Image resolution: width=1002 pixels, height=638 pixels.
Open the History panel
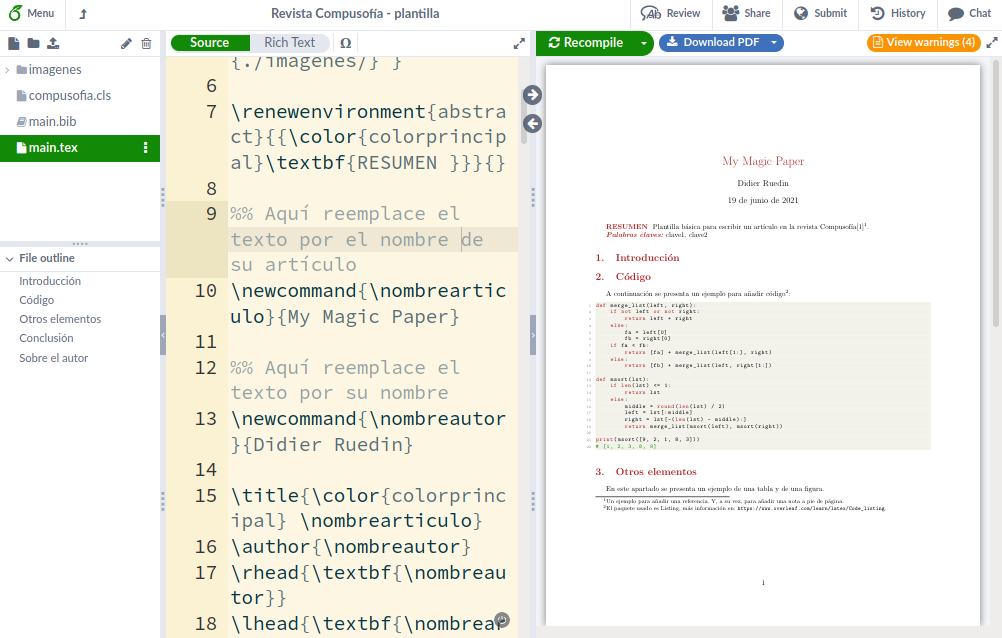(898, 14)
